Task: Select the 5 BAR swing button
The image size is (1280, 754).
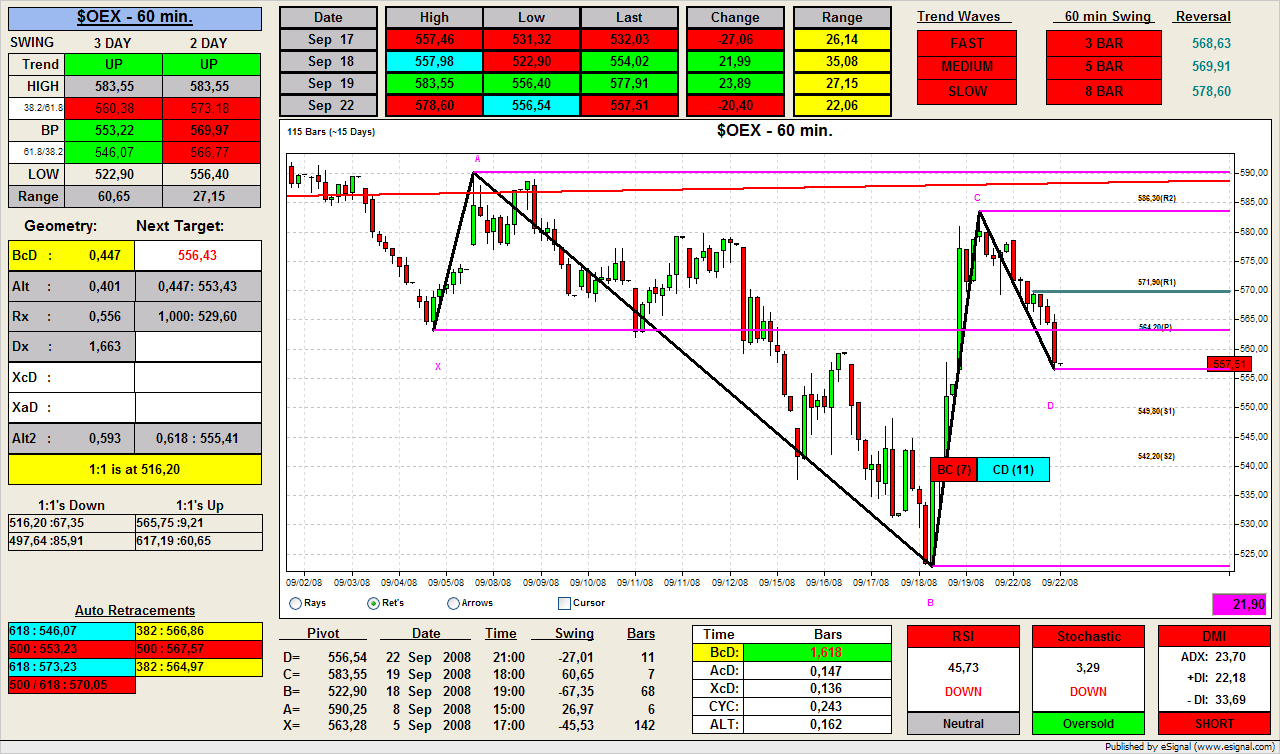Action: [x=1104, y=67]
